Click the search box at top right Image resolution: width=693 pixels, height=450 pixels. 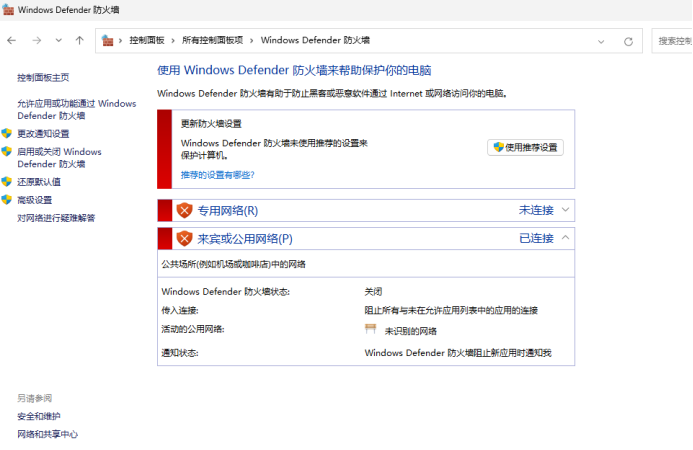coord(673,41)
